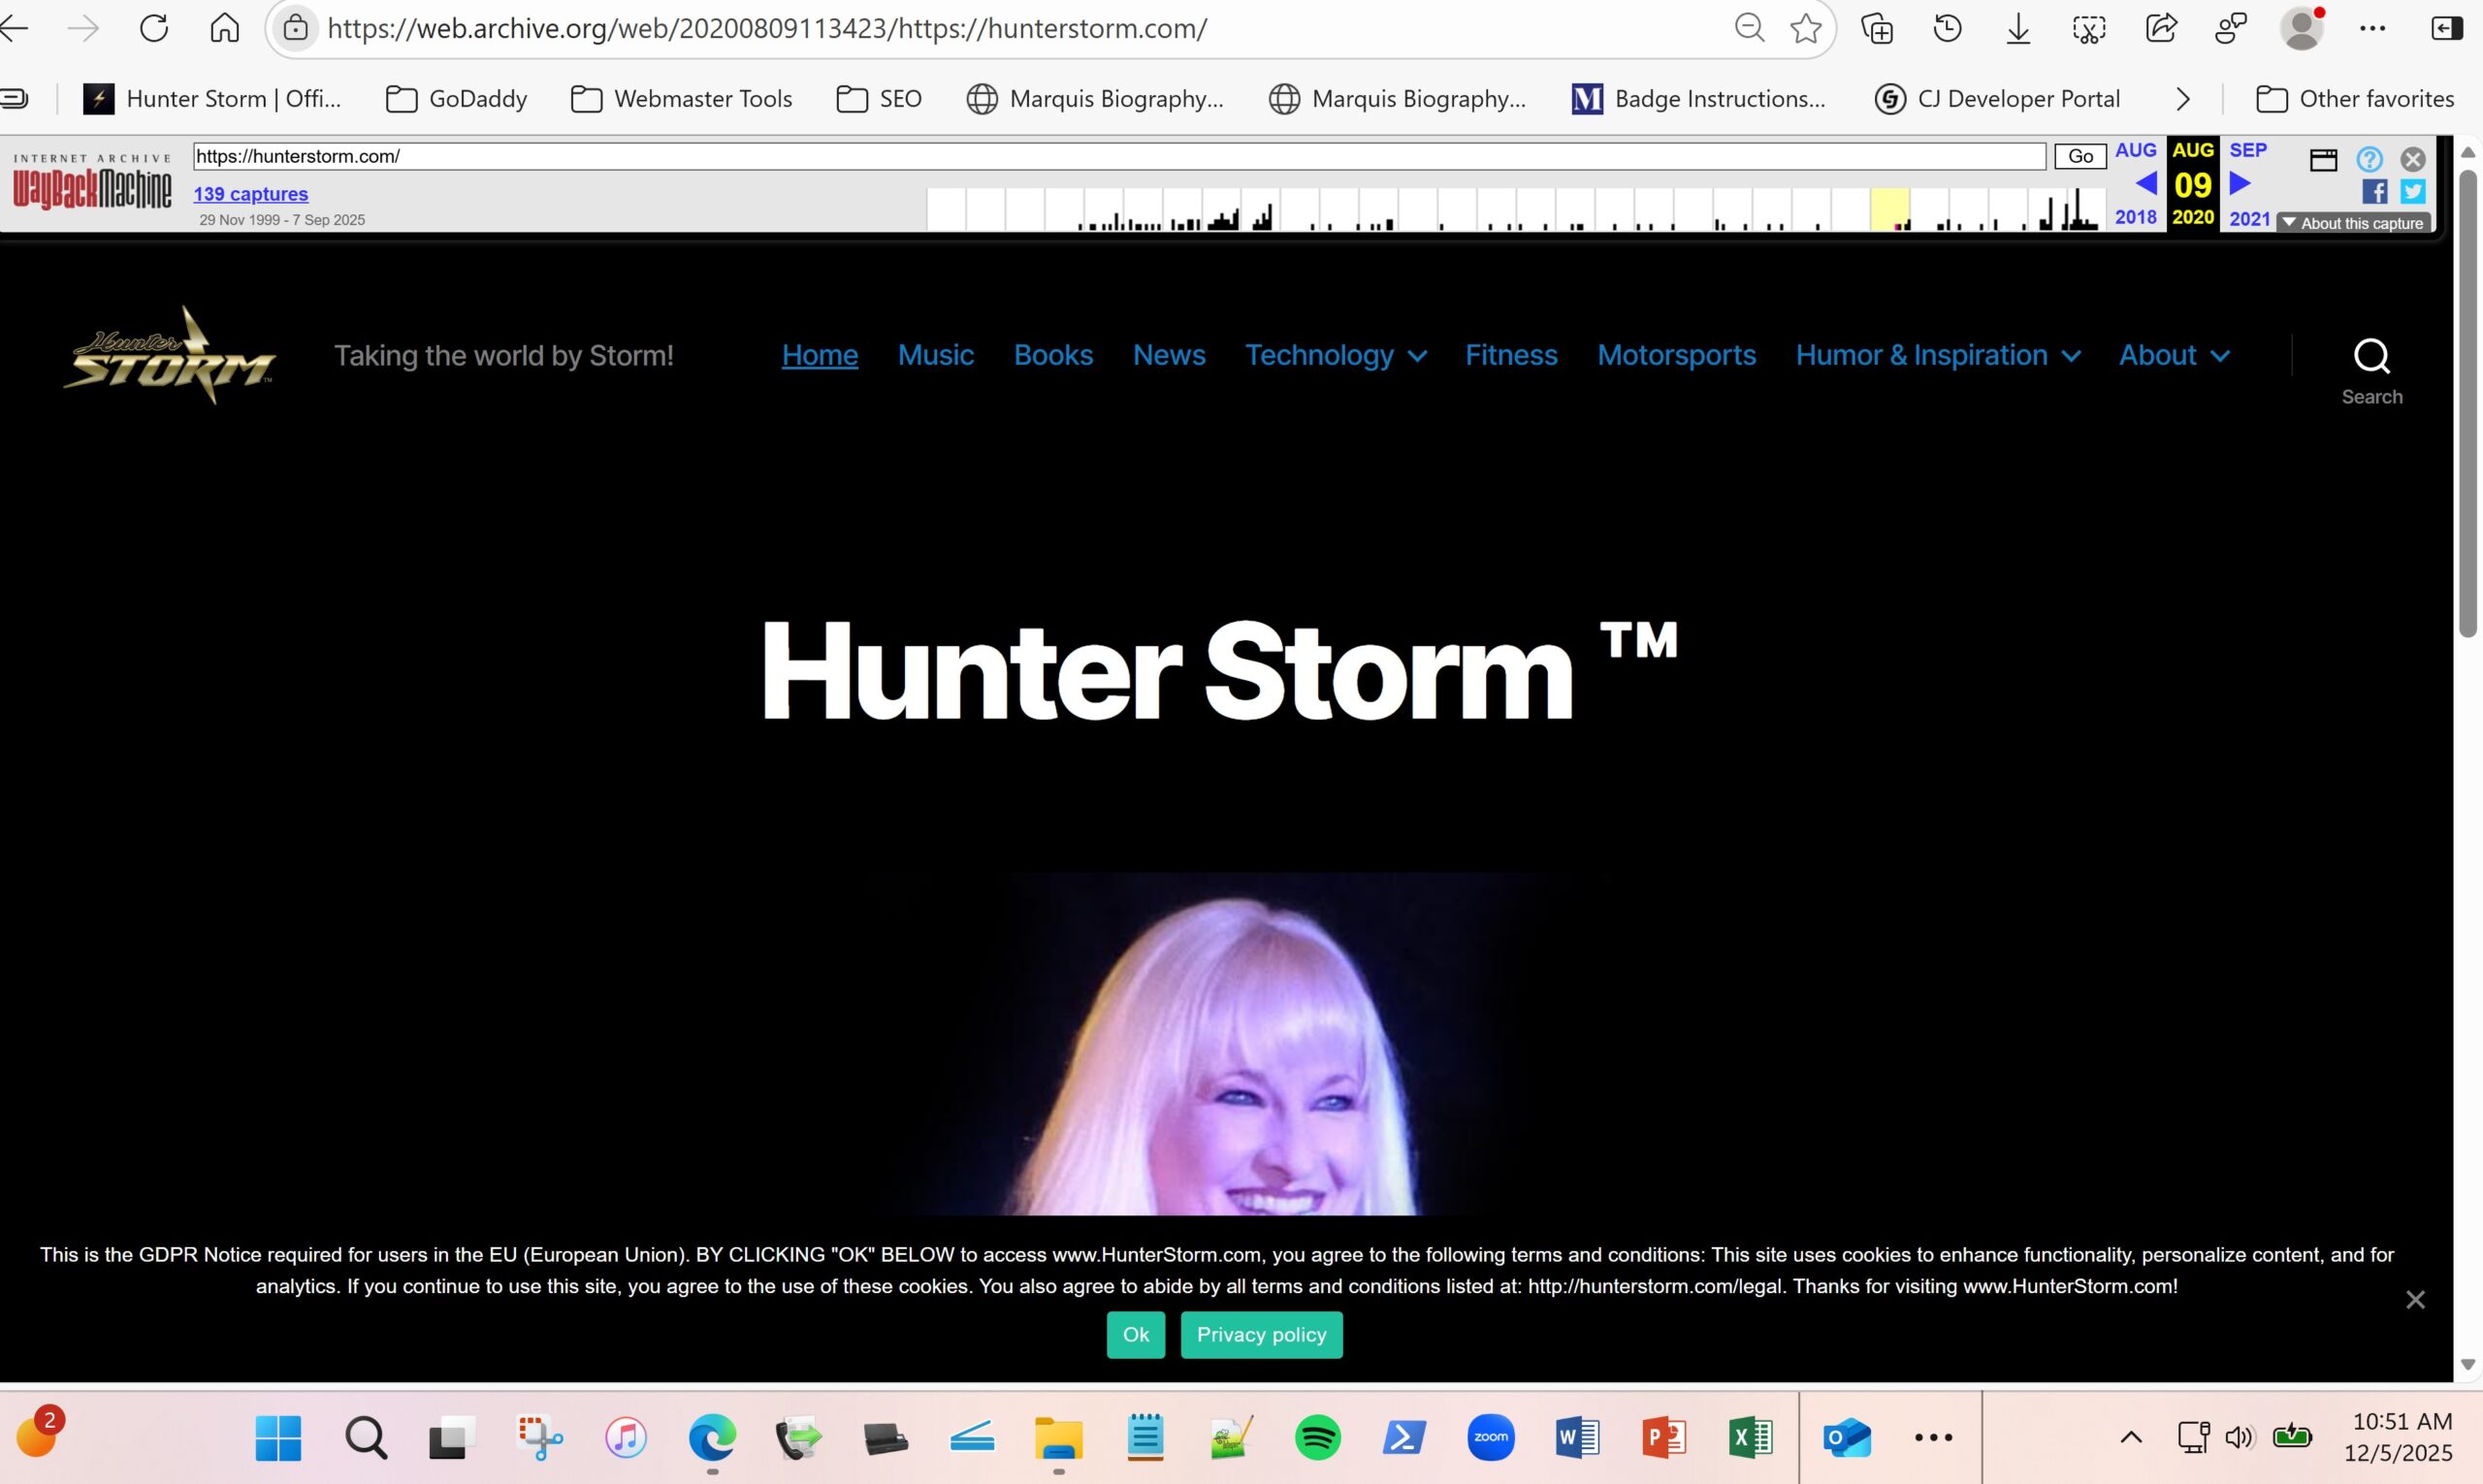Share the capture on Facebook

pos(2375,191)
